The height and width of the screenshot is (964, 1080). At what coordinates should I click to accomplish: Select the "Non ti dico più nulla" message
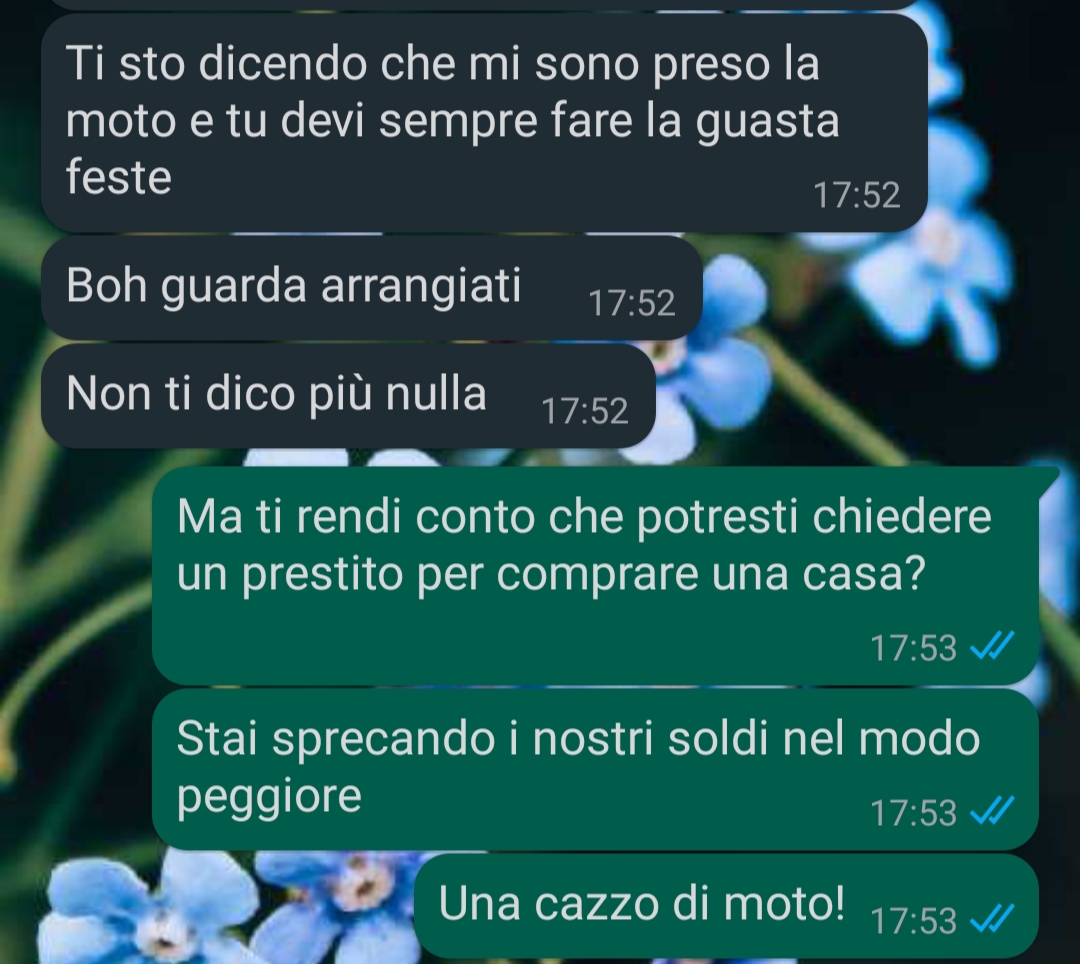(348, 396)
